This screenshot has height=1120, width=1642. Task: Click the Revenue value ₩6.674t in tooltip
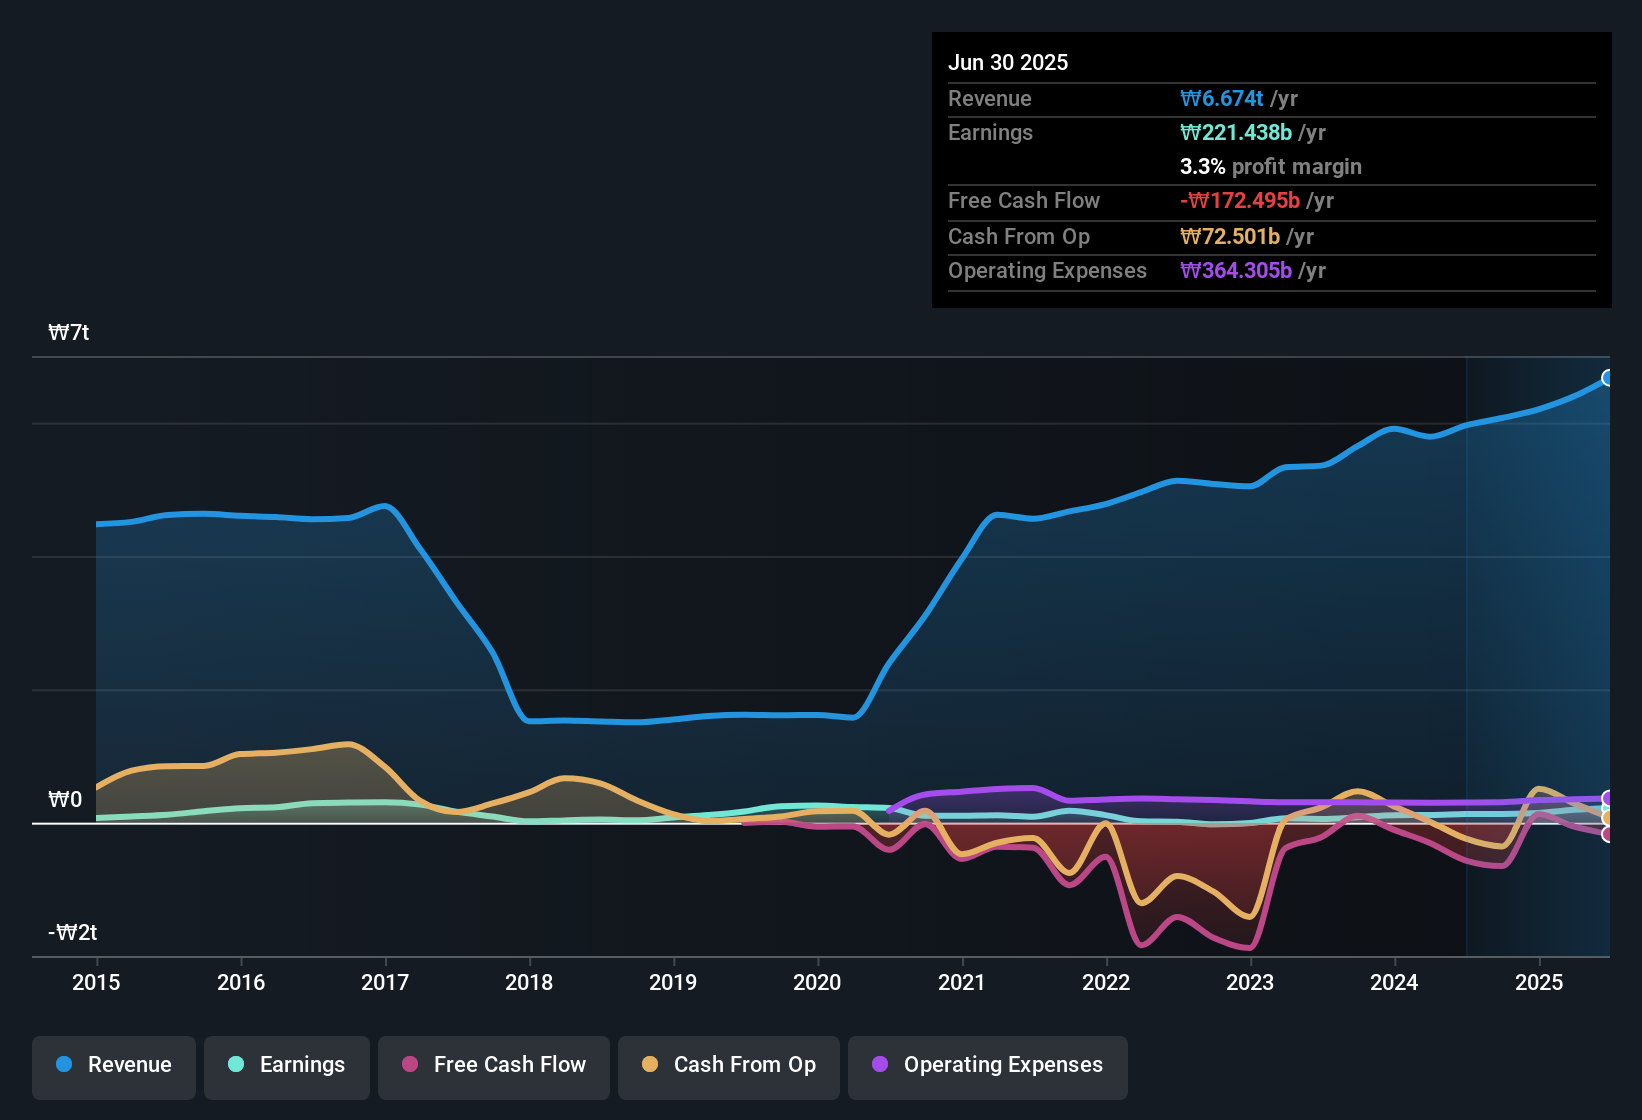tap(1224, 98)
